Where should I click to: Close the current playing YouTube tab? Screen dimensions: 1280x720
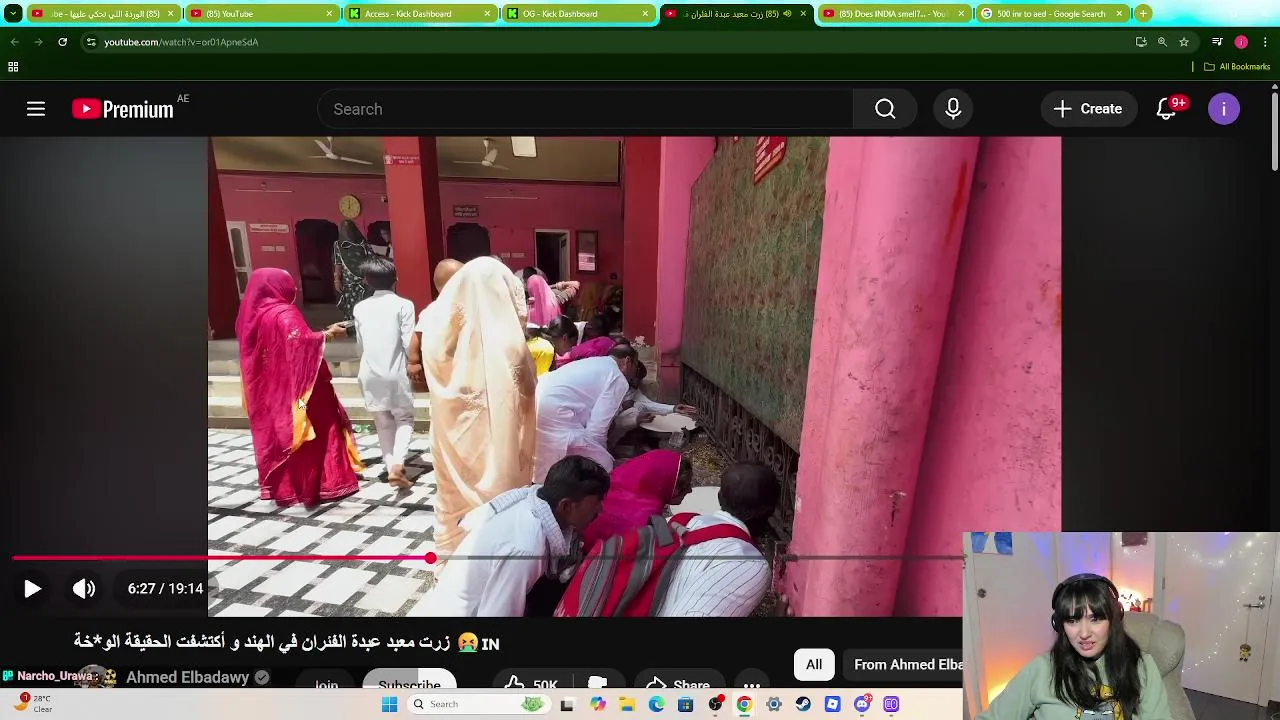(803, 14)
